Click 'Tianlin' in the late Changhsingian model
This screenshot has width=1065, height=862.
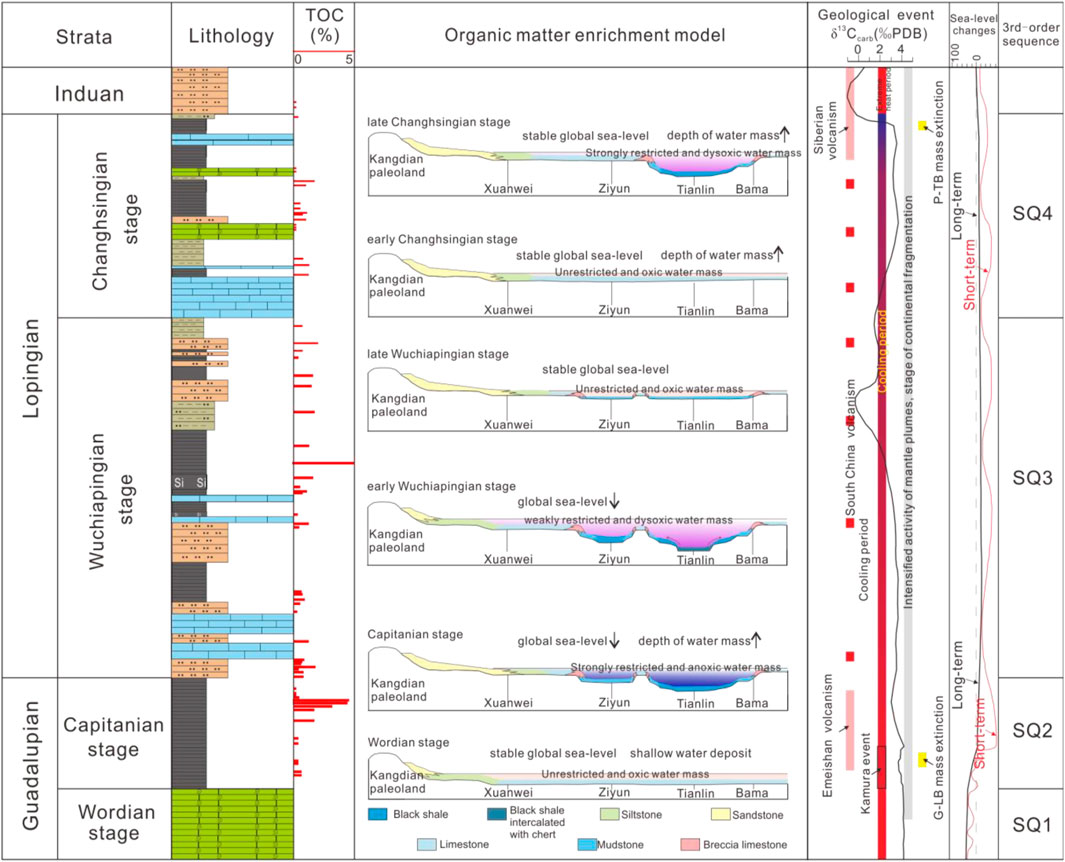click(x=696, y=190)
